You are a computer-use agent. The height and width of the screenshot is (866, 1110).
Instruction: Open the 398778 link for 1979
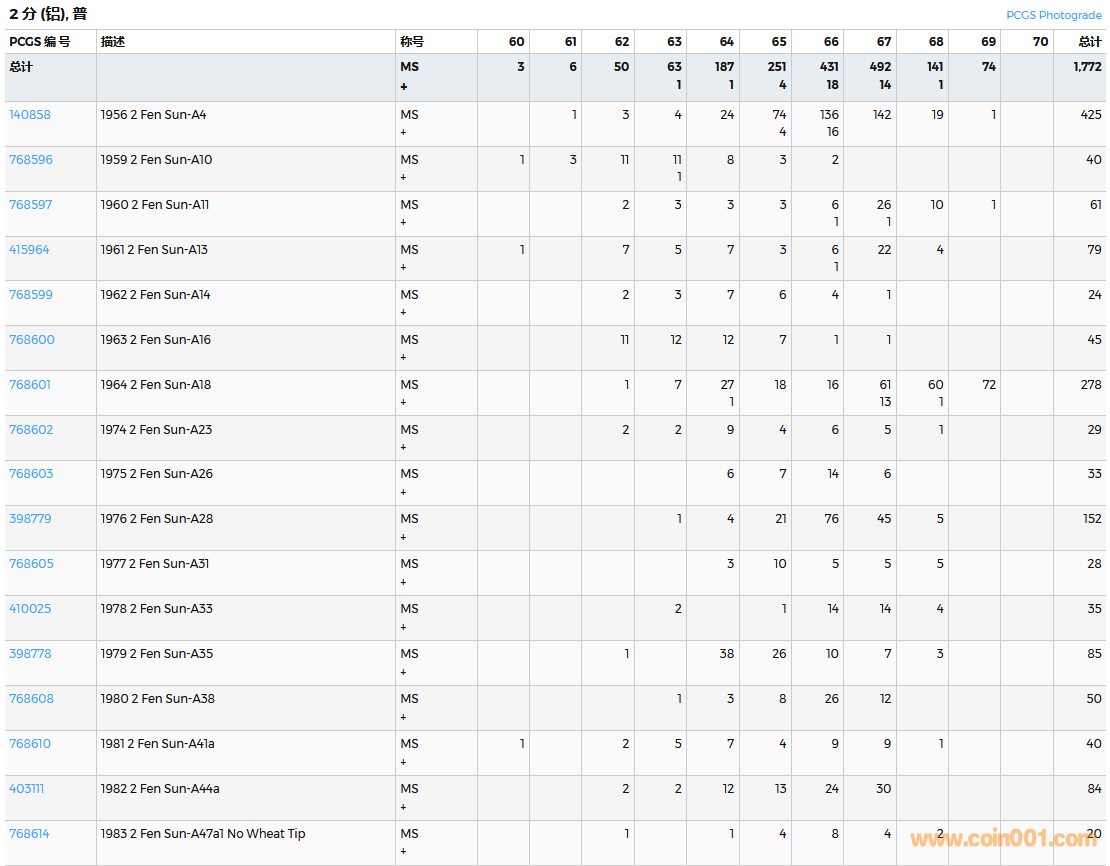(30, 654)
